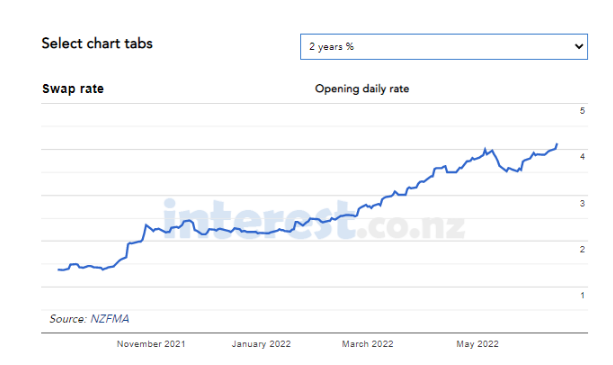Viewport: 613px width, 365px height.
Task: Click the 'Swap rate' chart title
Action: click(x=73, y=89)
